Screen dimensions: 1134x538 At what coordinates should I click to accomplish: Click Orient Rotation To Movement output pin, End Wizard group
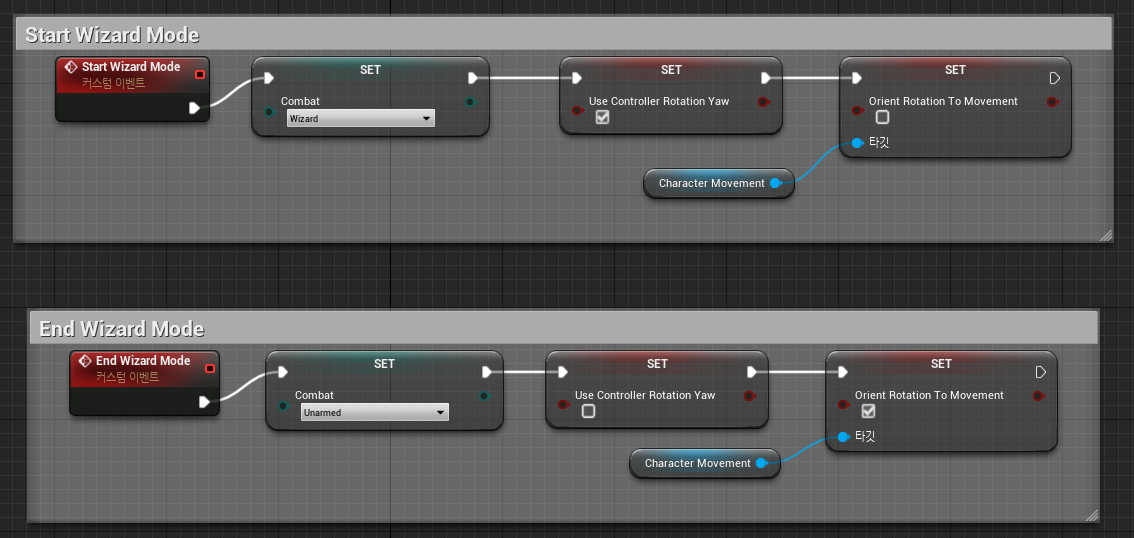pos(1039,396)
